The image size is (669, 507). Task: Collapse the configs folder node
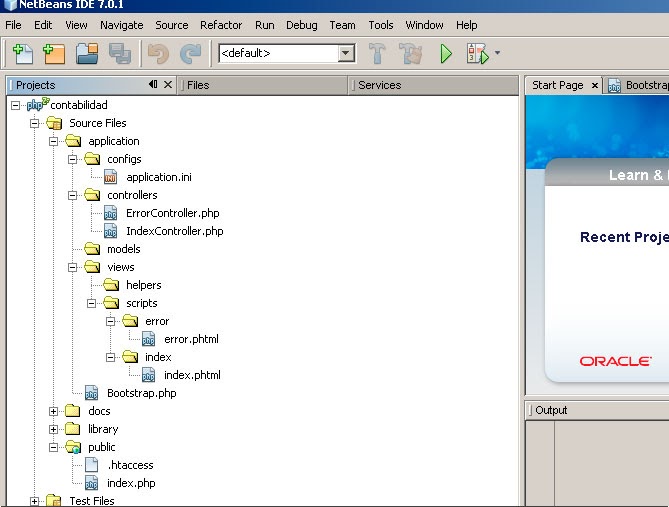coord(73,159)
